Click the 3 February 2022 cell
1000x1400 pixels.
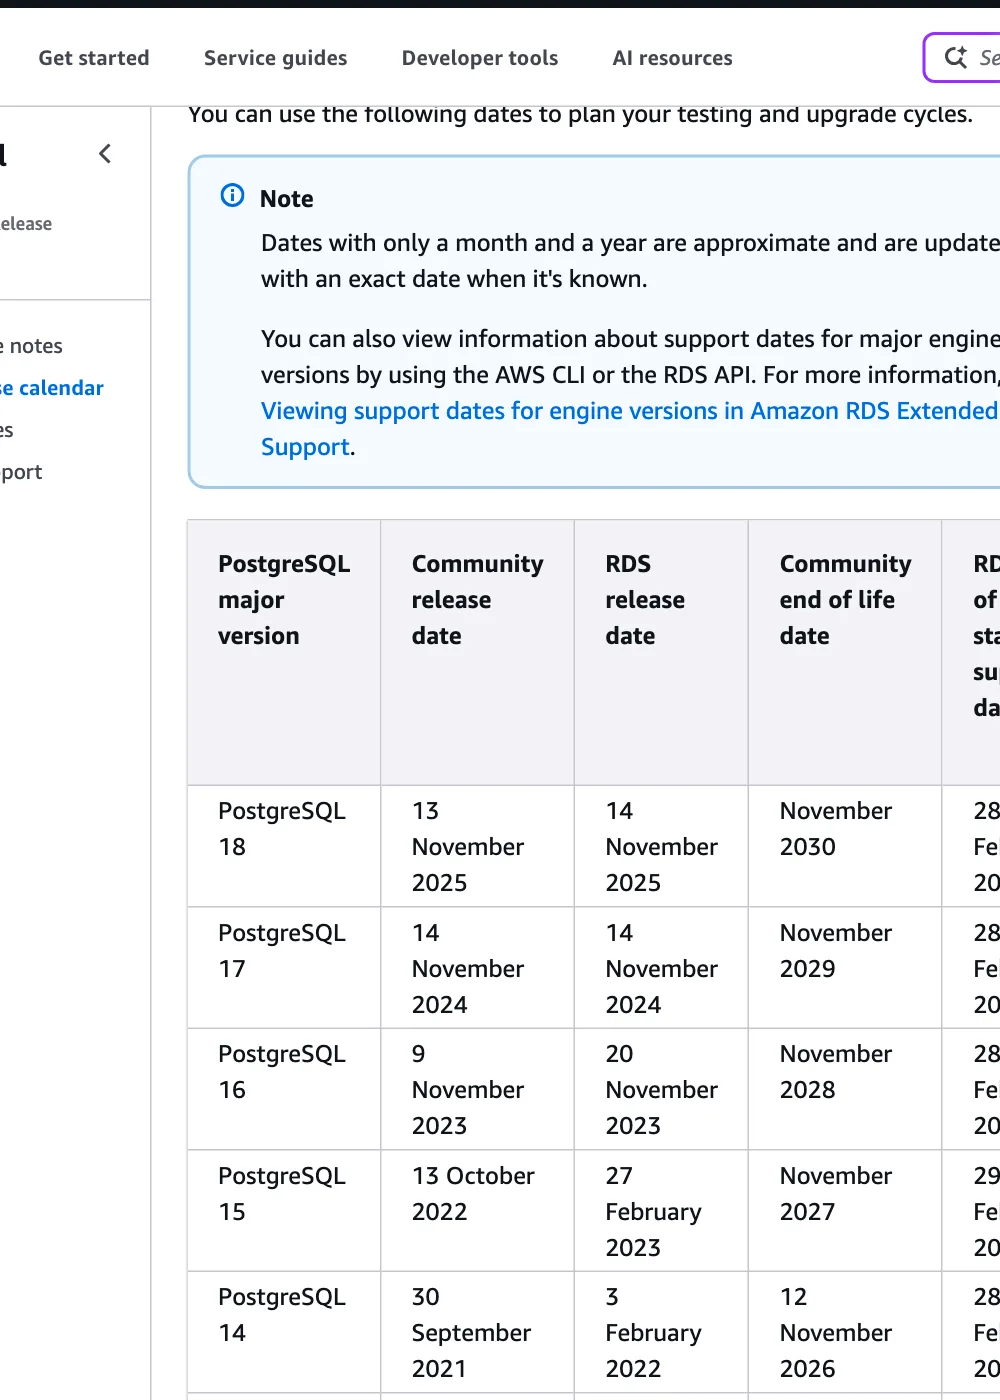[661, 1332]
